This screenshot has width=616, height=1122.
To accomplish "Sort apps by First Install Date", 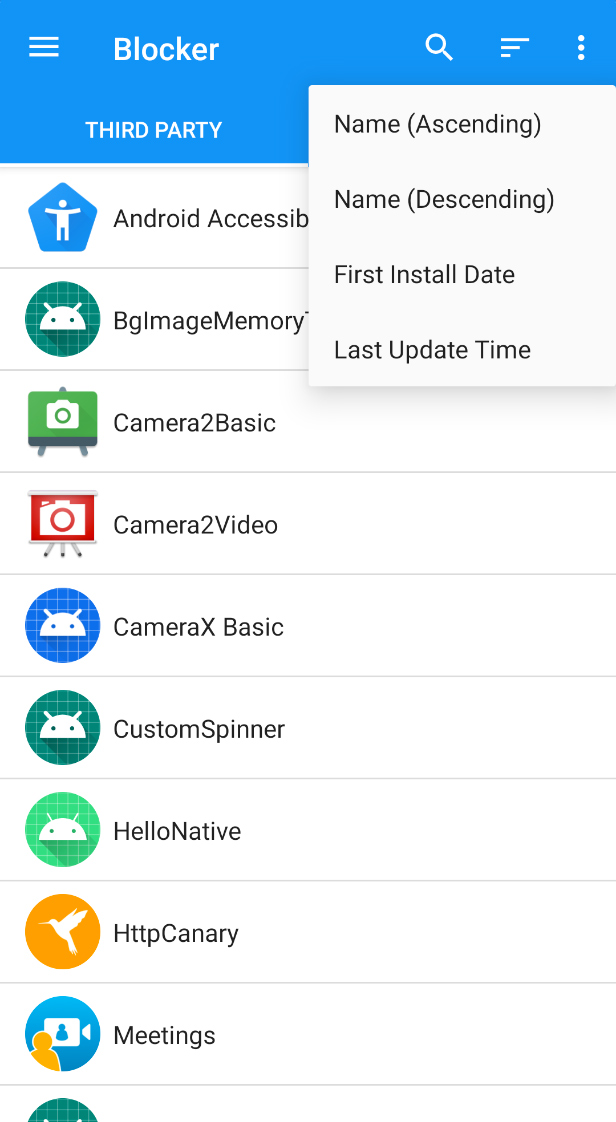I will (424, 274).
